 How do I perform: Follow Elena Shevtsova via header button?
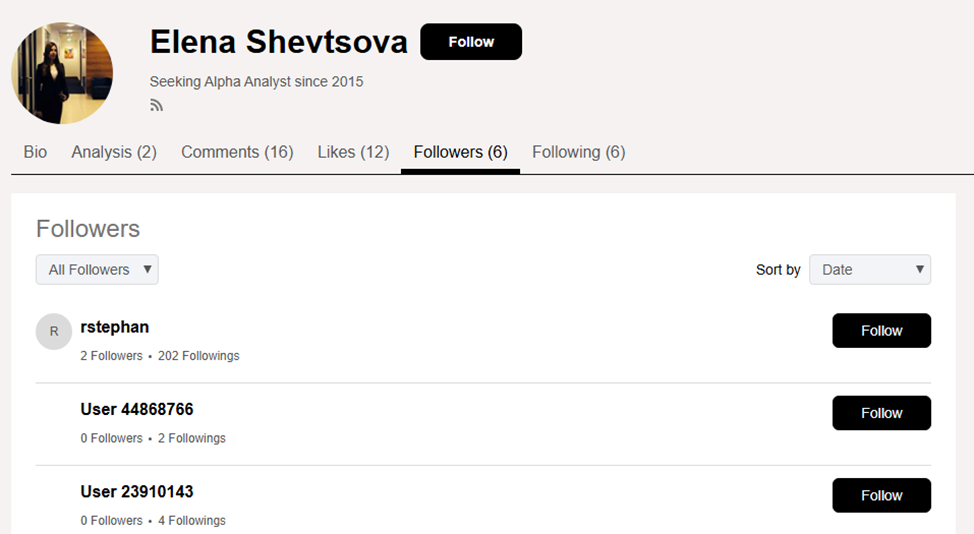pyautogui.click(x=471, y=42)
